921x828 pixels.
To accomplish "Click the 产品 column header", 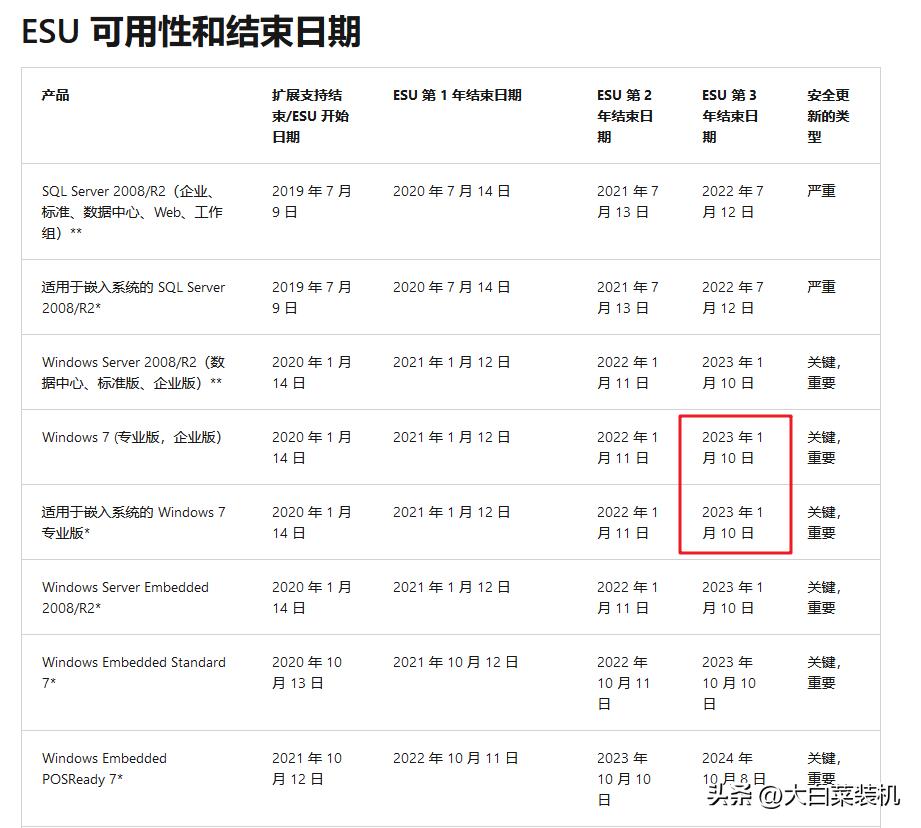I will (55, 95).
